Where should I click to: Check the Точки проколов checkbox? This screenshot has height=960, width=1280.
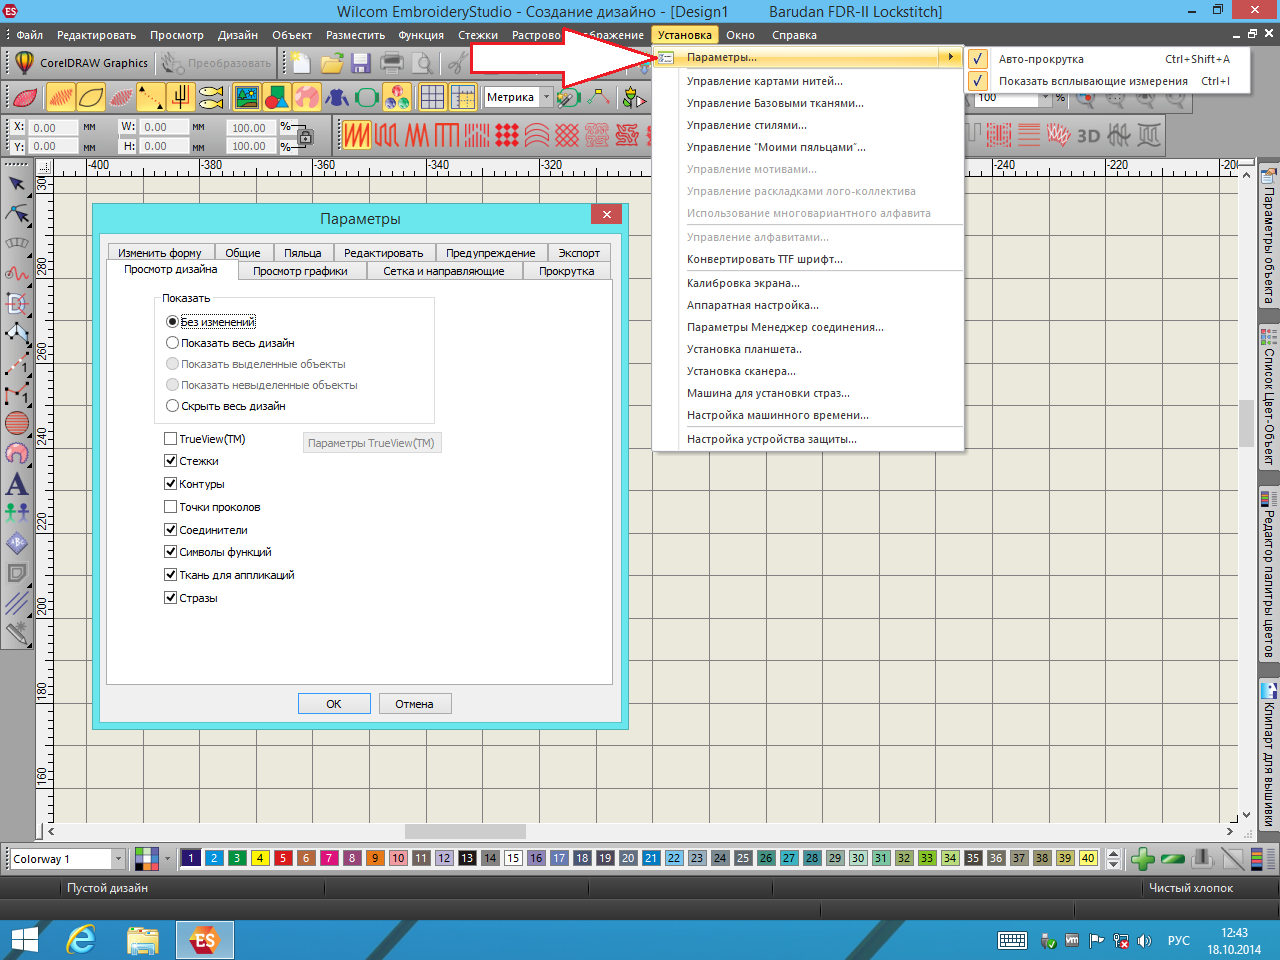pos(171,507)
